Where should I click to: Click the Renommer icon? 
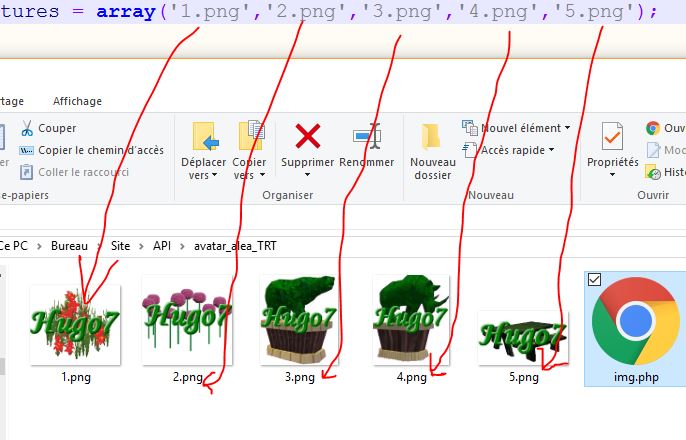(x=366, y=136)
